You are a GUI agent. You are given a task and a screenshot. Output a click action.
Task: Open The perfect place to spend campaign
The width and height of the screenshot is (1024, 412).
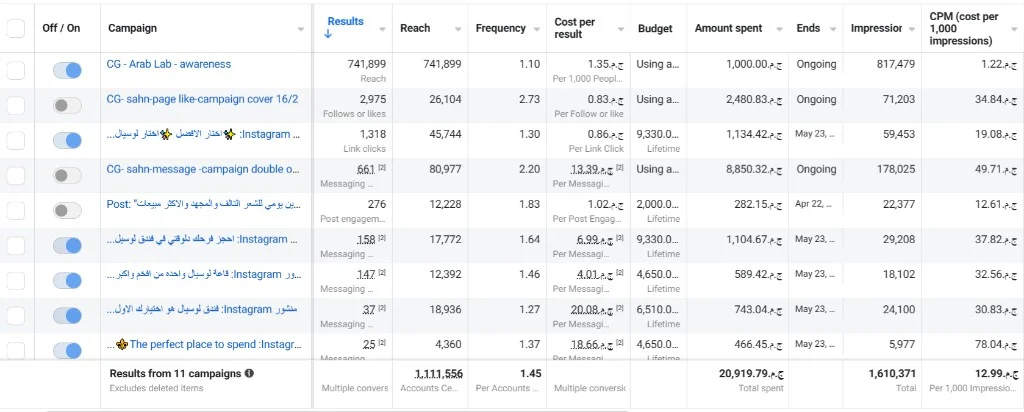coord(208,344)
